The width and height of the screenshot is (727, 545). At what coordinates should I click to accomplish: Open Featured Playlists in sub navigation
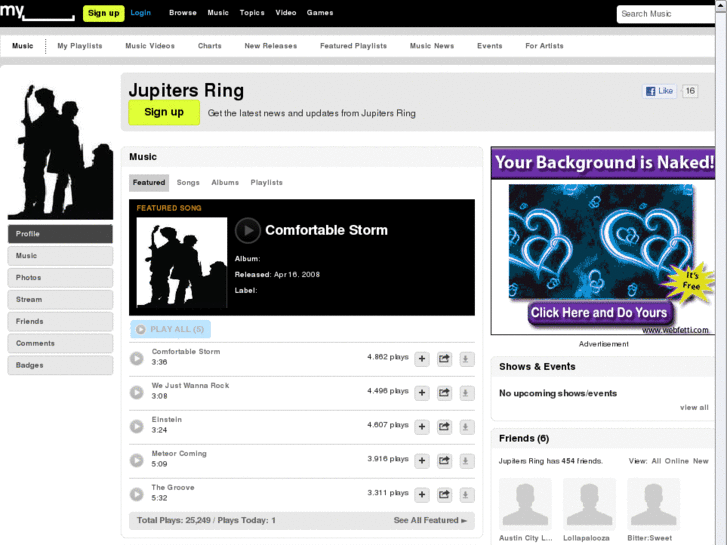click(x=353, y=46)
